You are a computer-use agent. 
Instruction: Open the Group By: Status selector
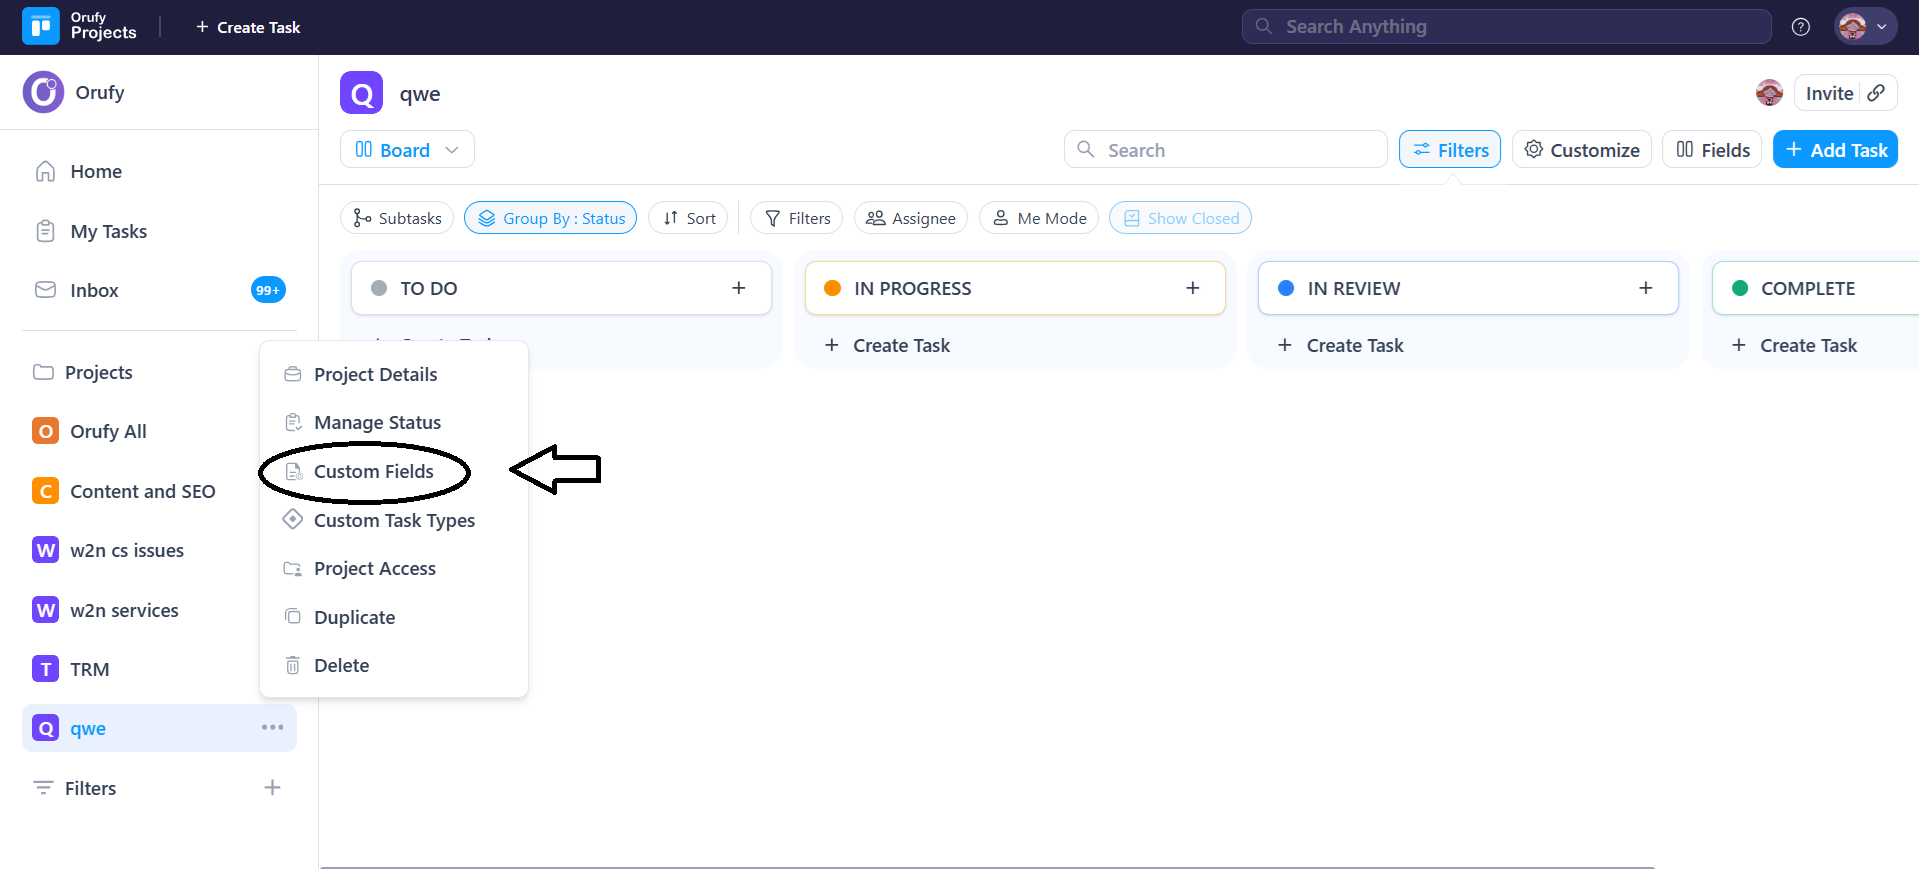[550, 218]
